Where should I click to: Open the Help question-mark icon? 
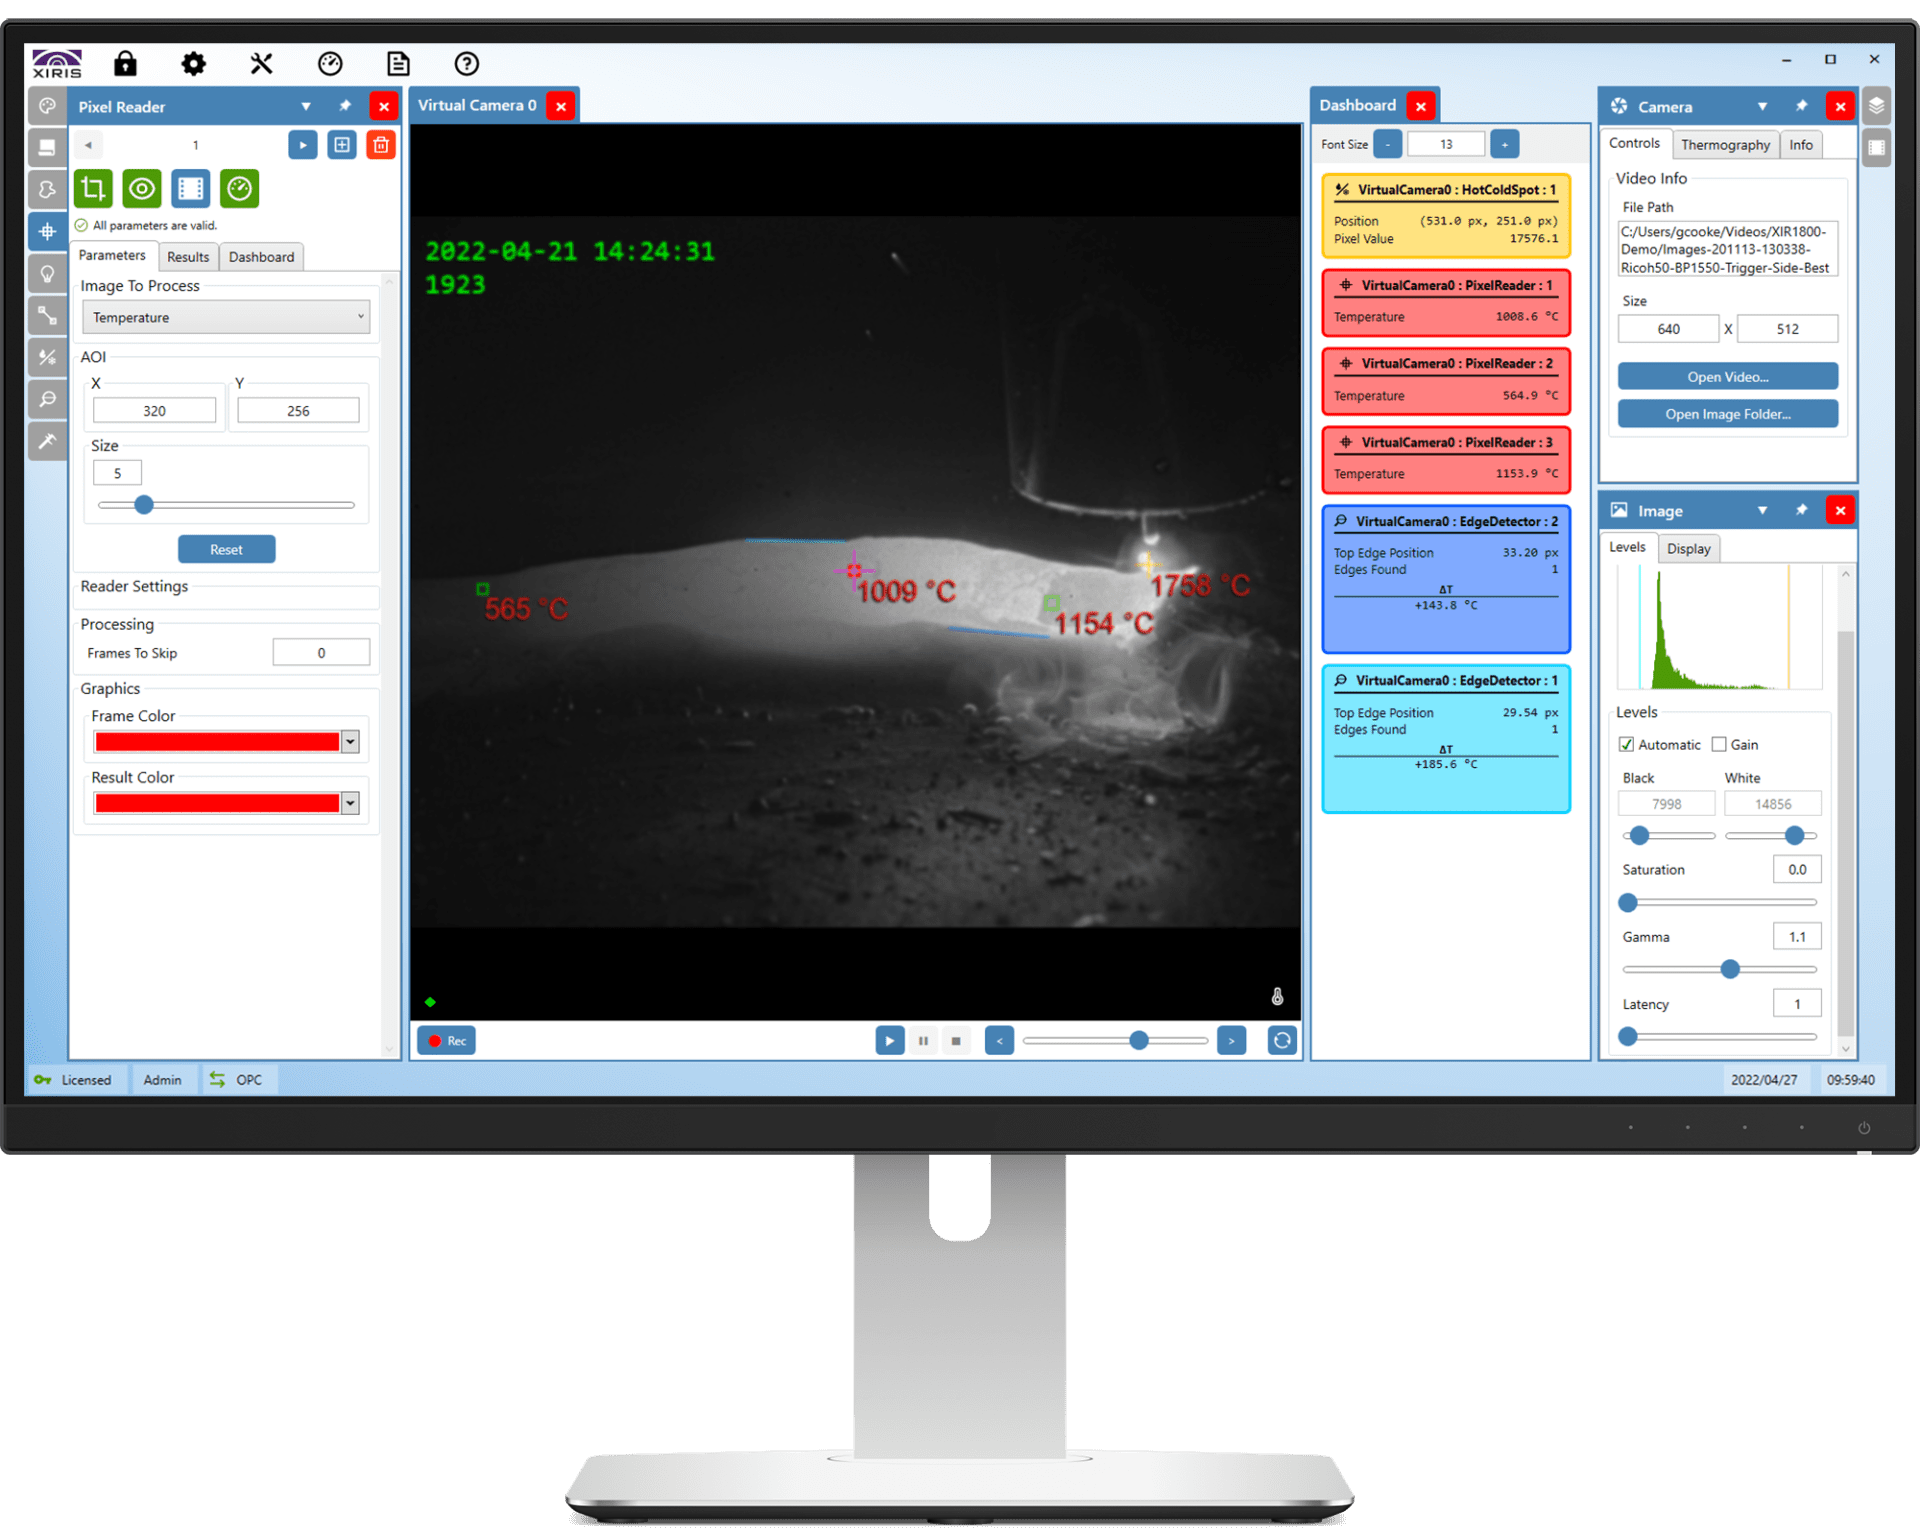tap(466, 63)
